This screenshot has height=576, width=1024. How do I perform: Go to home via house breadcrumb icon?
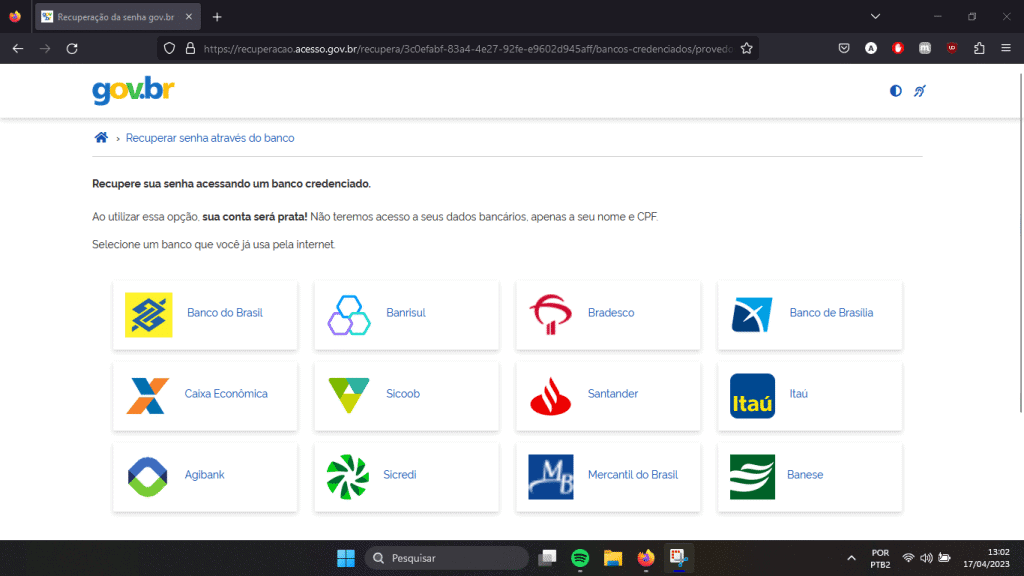tap(101, 137)
